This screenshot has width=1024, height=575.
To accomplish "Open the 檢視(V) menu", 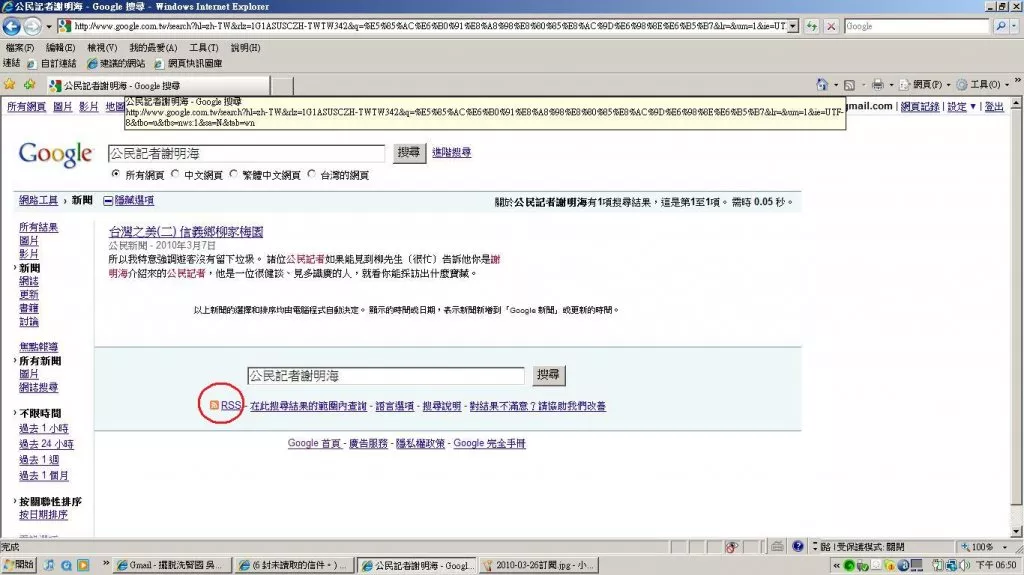I will pyautogui.click(x=102, y=48).
